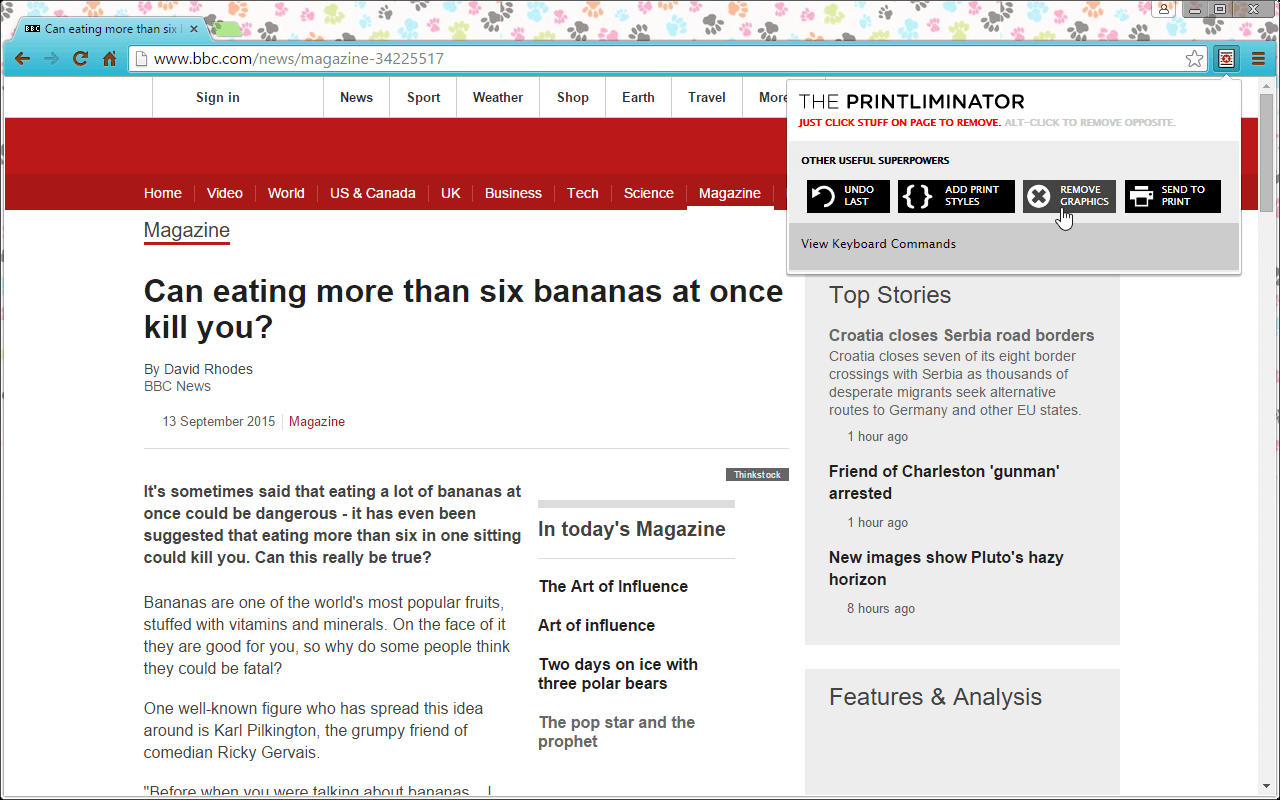
Task: Click the BBC Sign in link
Action: point(218,97)
